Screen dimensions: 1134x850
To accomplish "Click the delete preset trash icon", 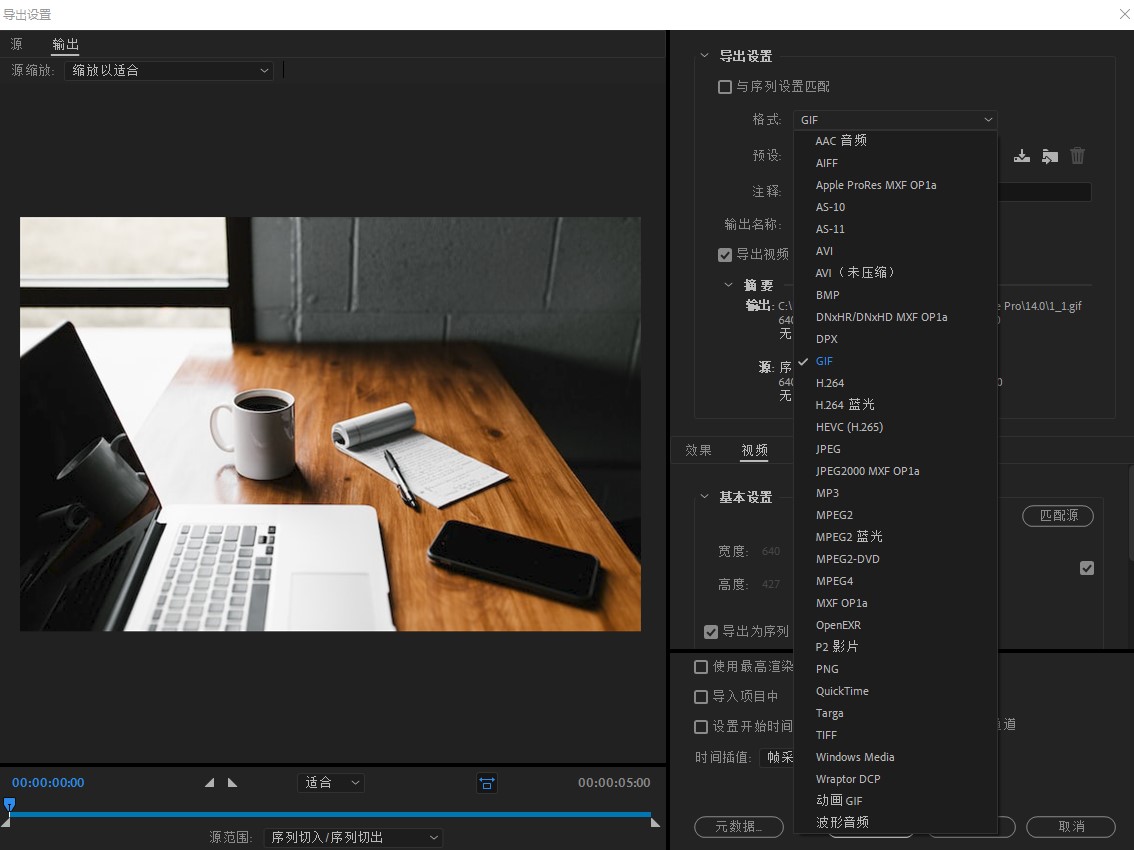I will 1077,156.
